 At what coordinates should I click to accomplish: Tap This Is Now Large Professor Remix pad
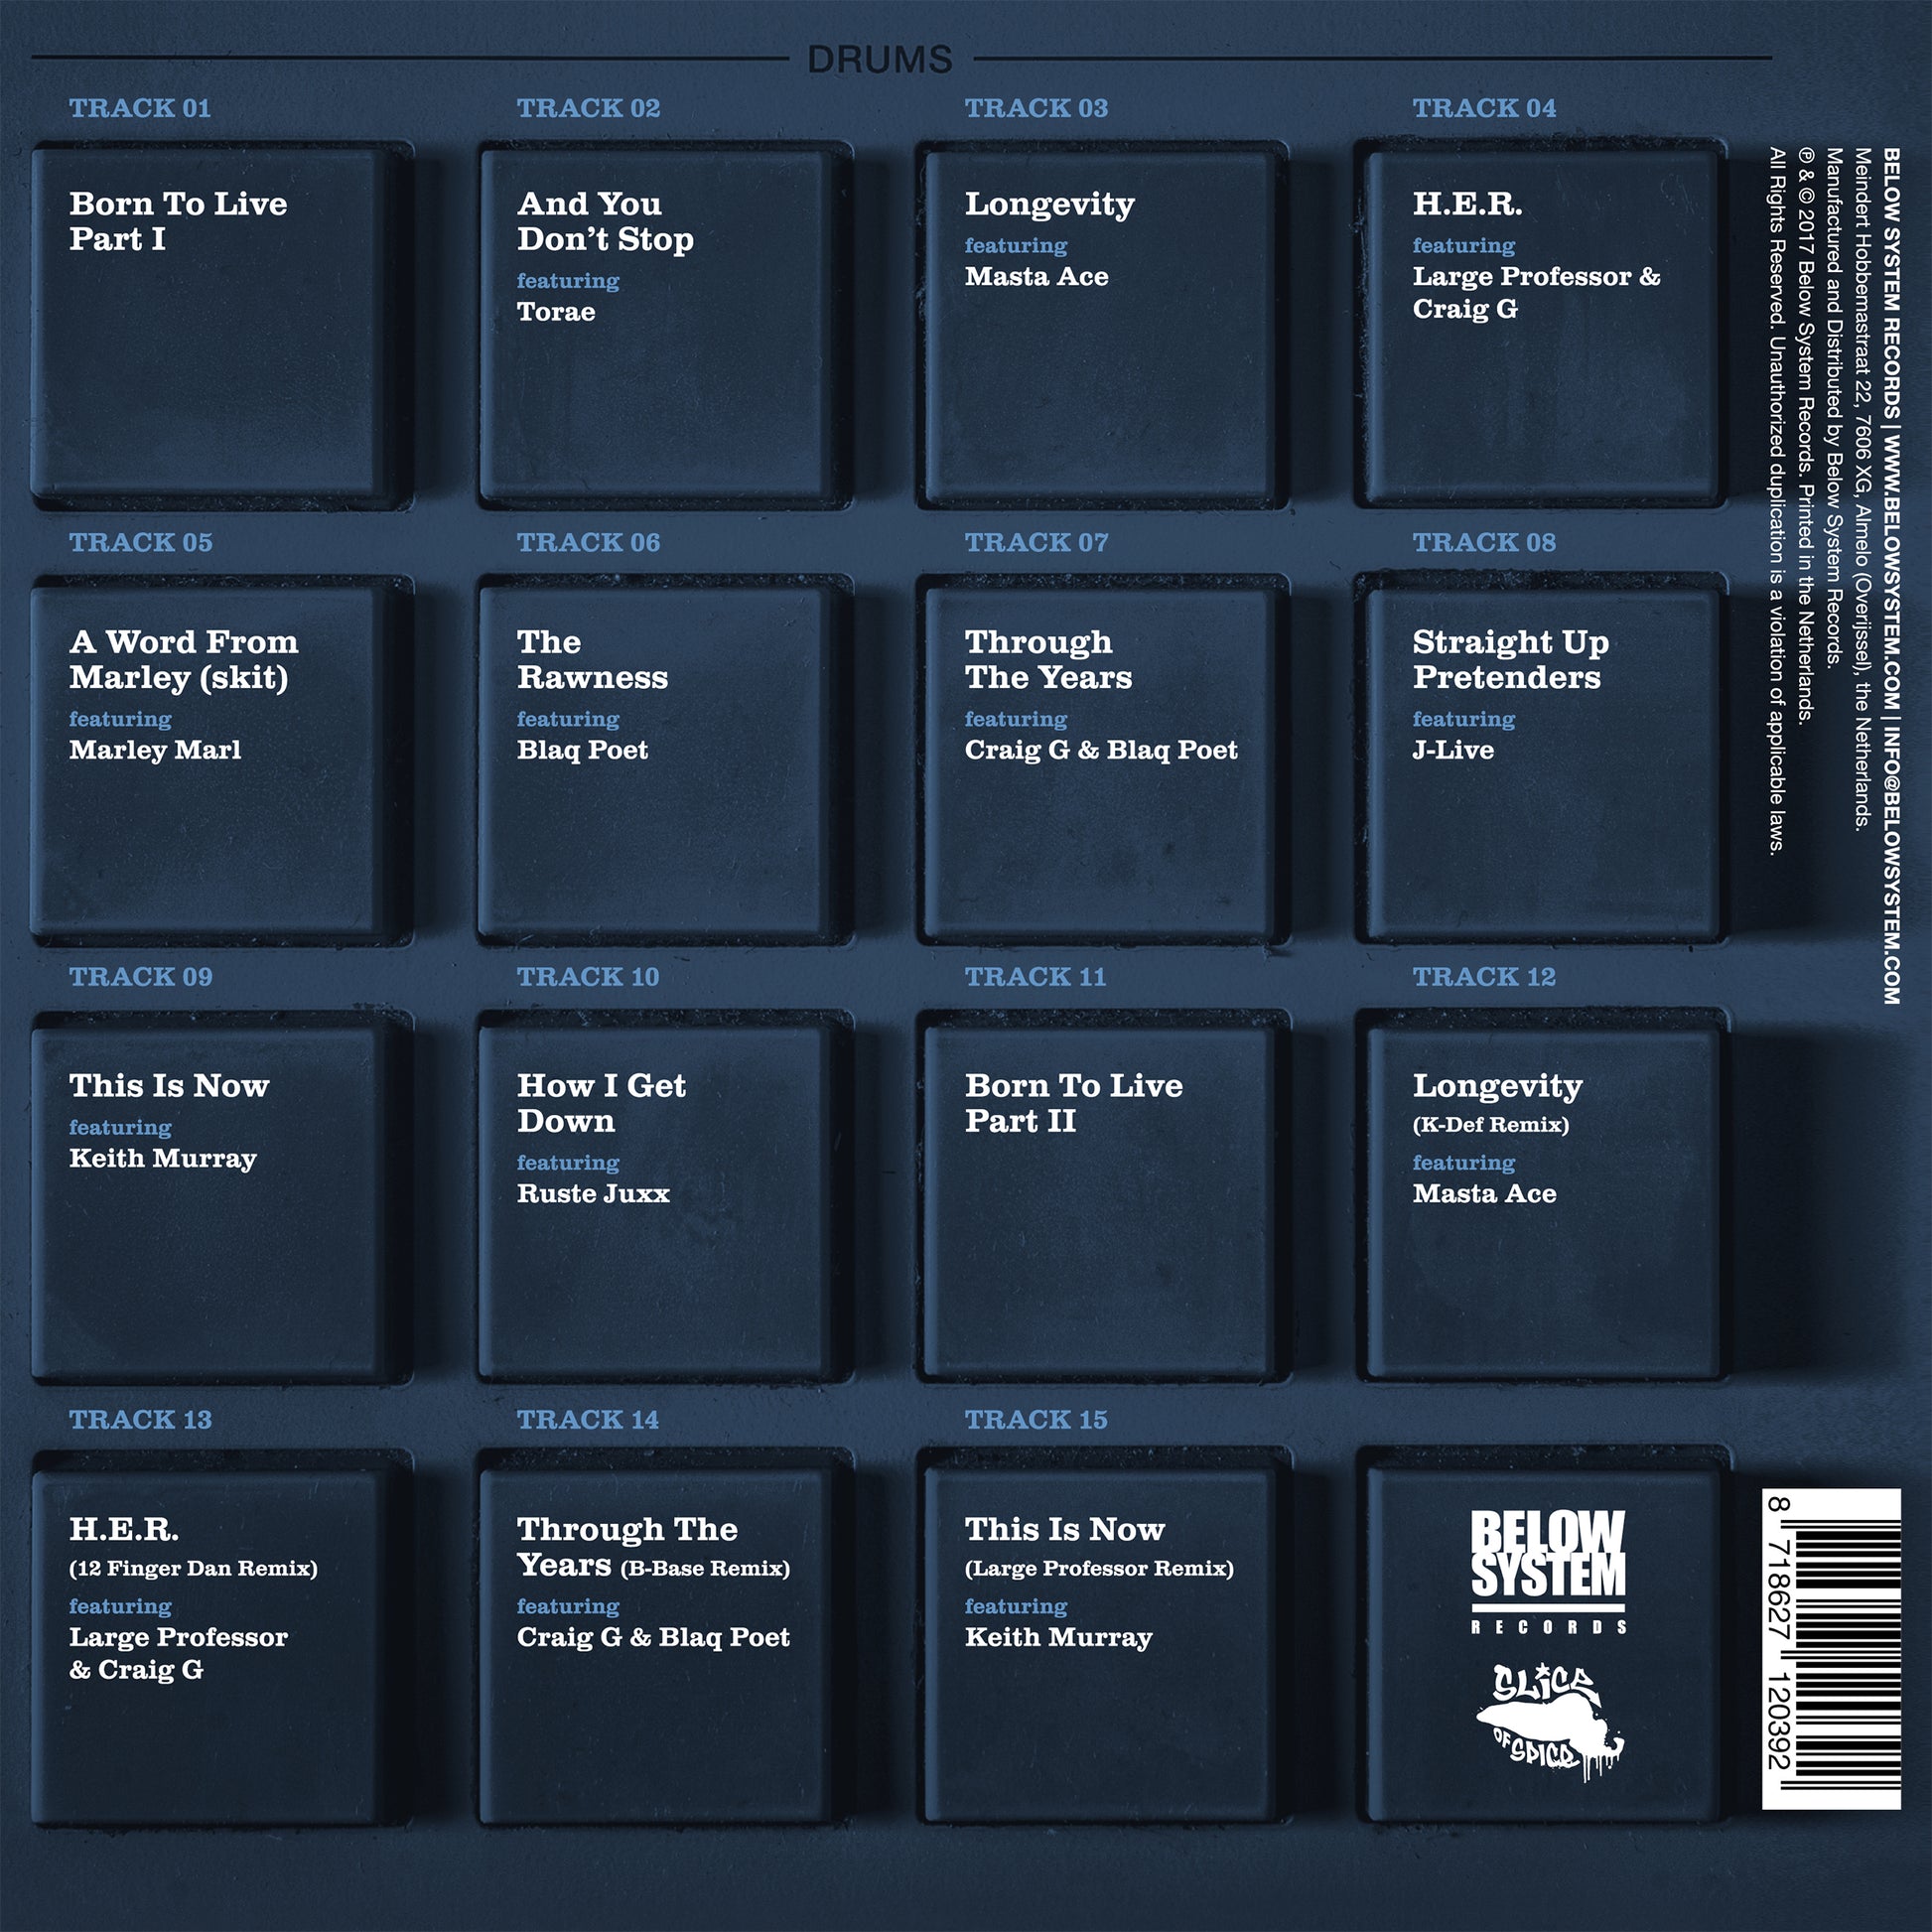coord(1102,1638)
